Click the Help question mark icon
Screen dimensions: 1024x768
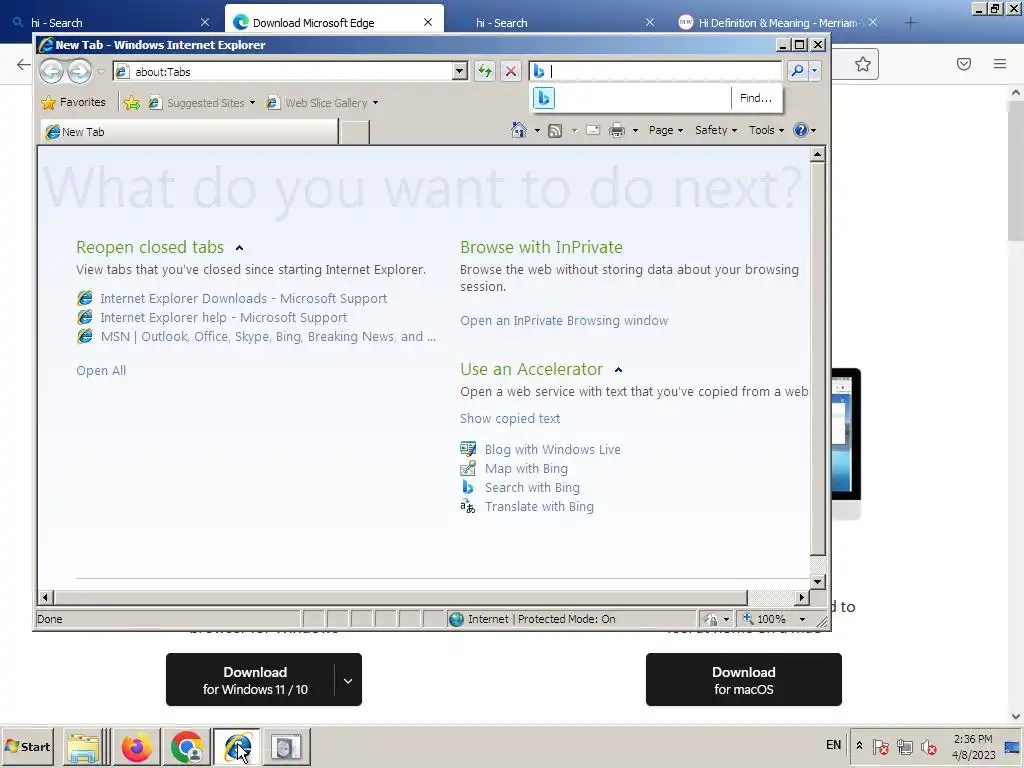(800, 130)
